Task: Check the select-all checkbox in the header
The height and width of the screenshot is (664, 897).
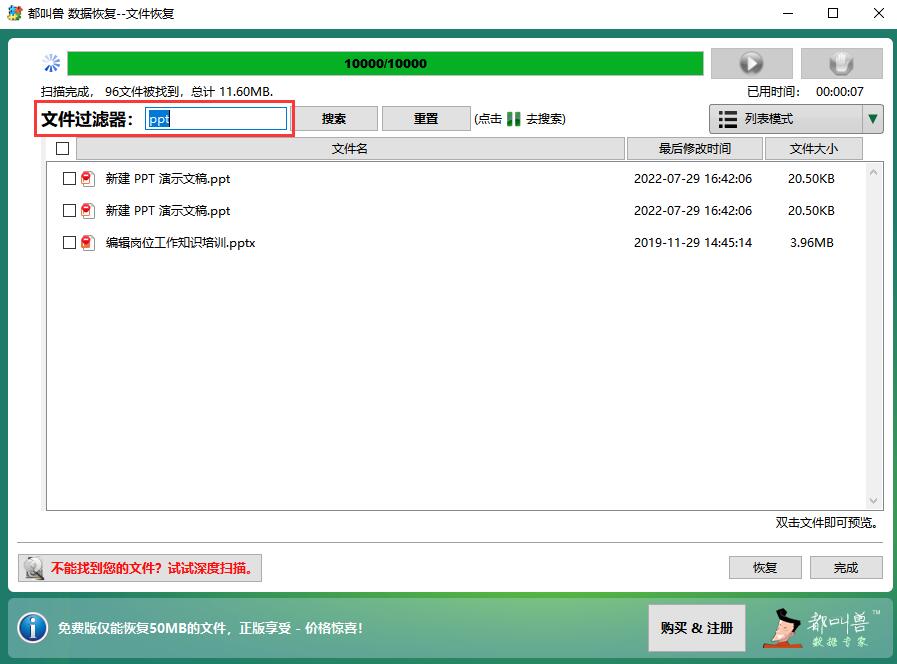Action: [x=62, y=147]
